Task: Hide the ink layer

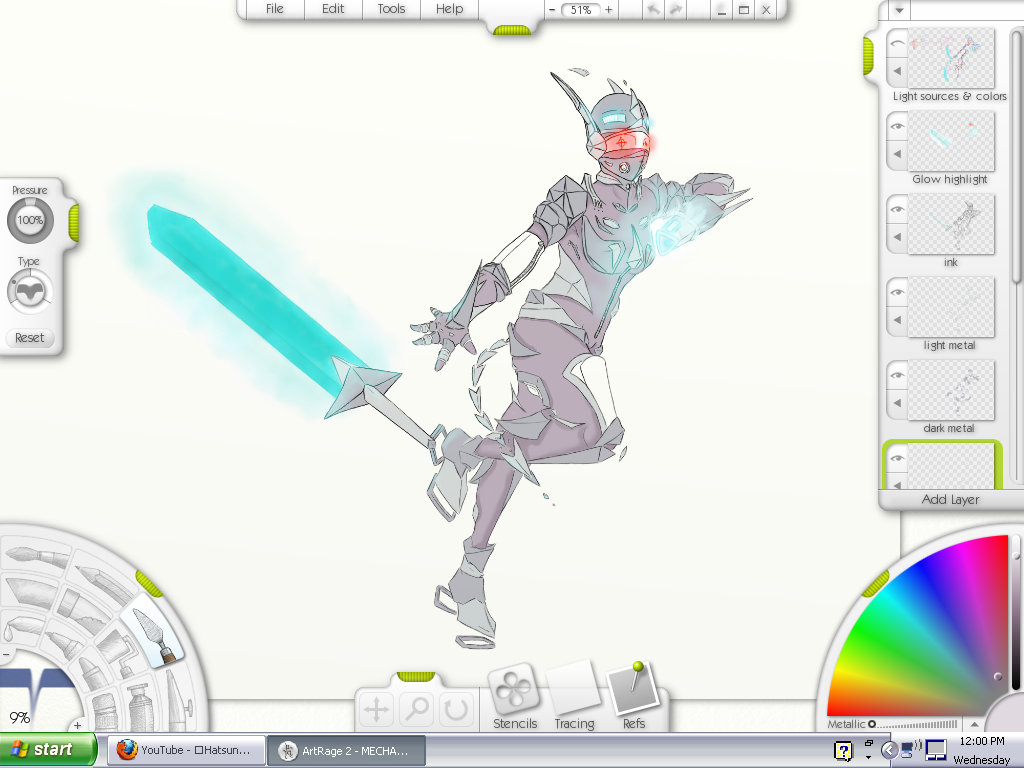Action: coord(897,209)
